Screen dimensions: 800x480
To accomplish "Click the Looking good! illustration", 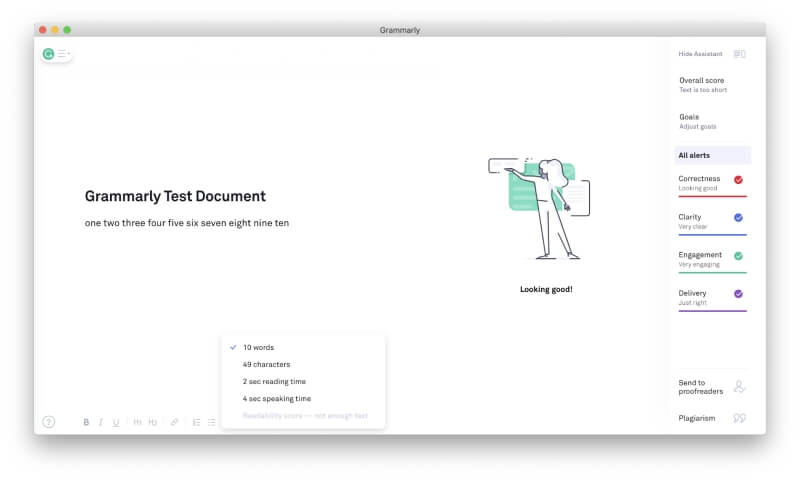I will tap(539, 209).
